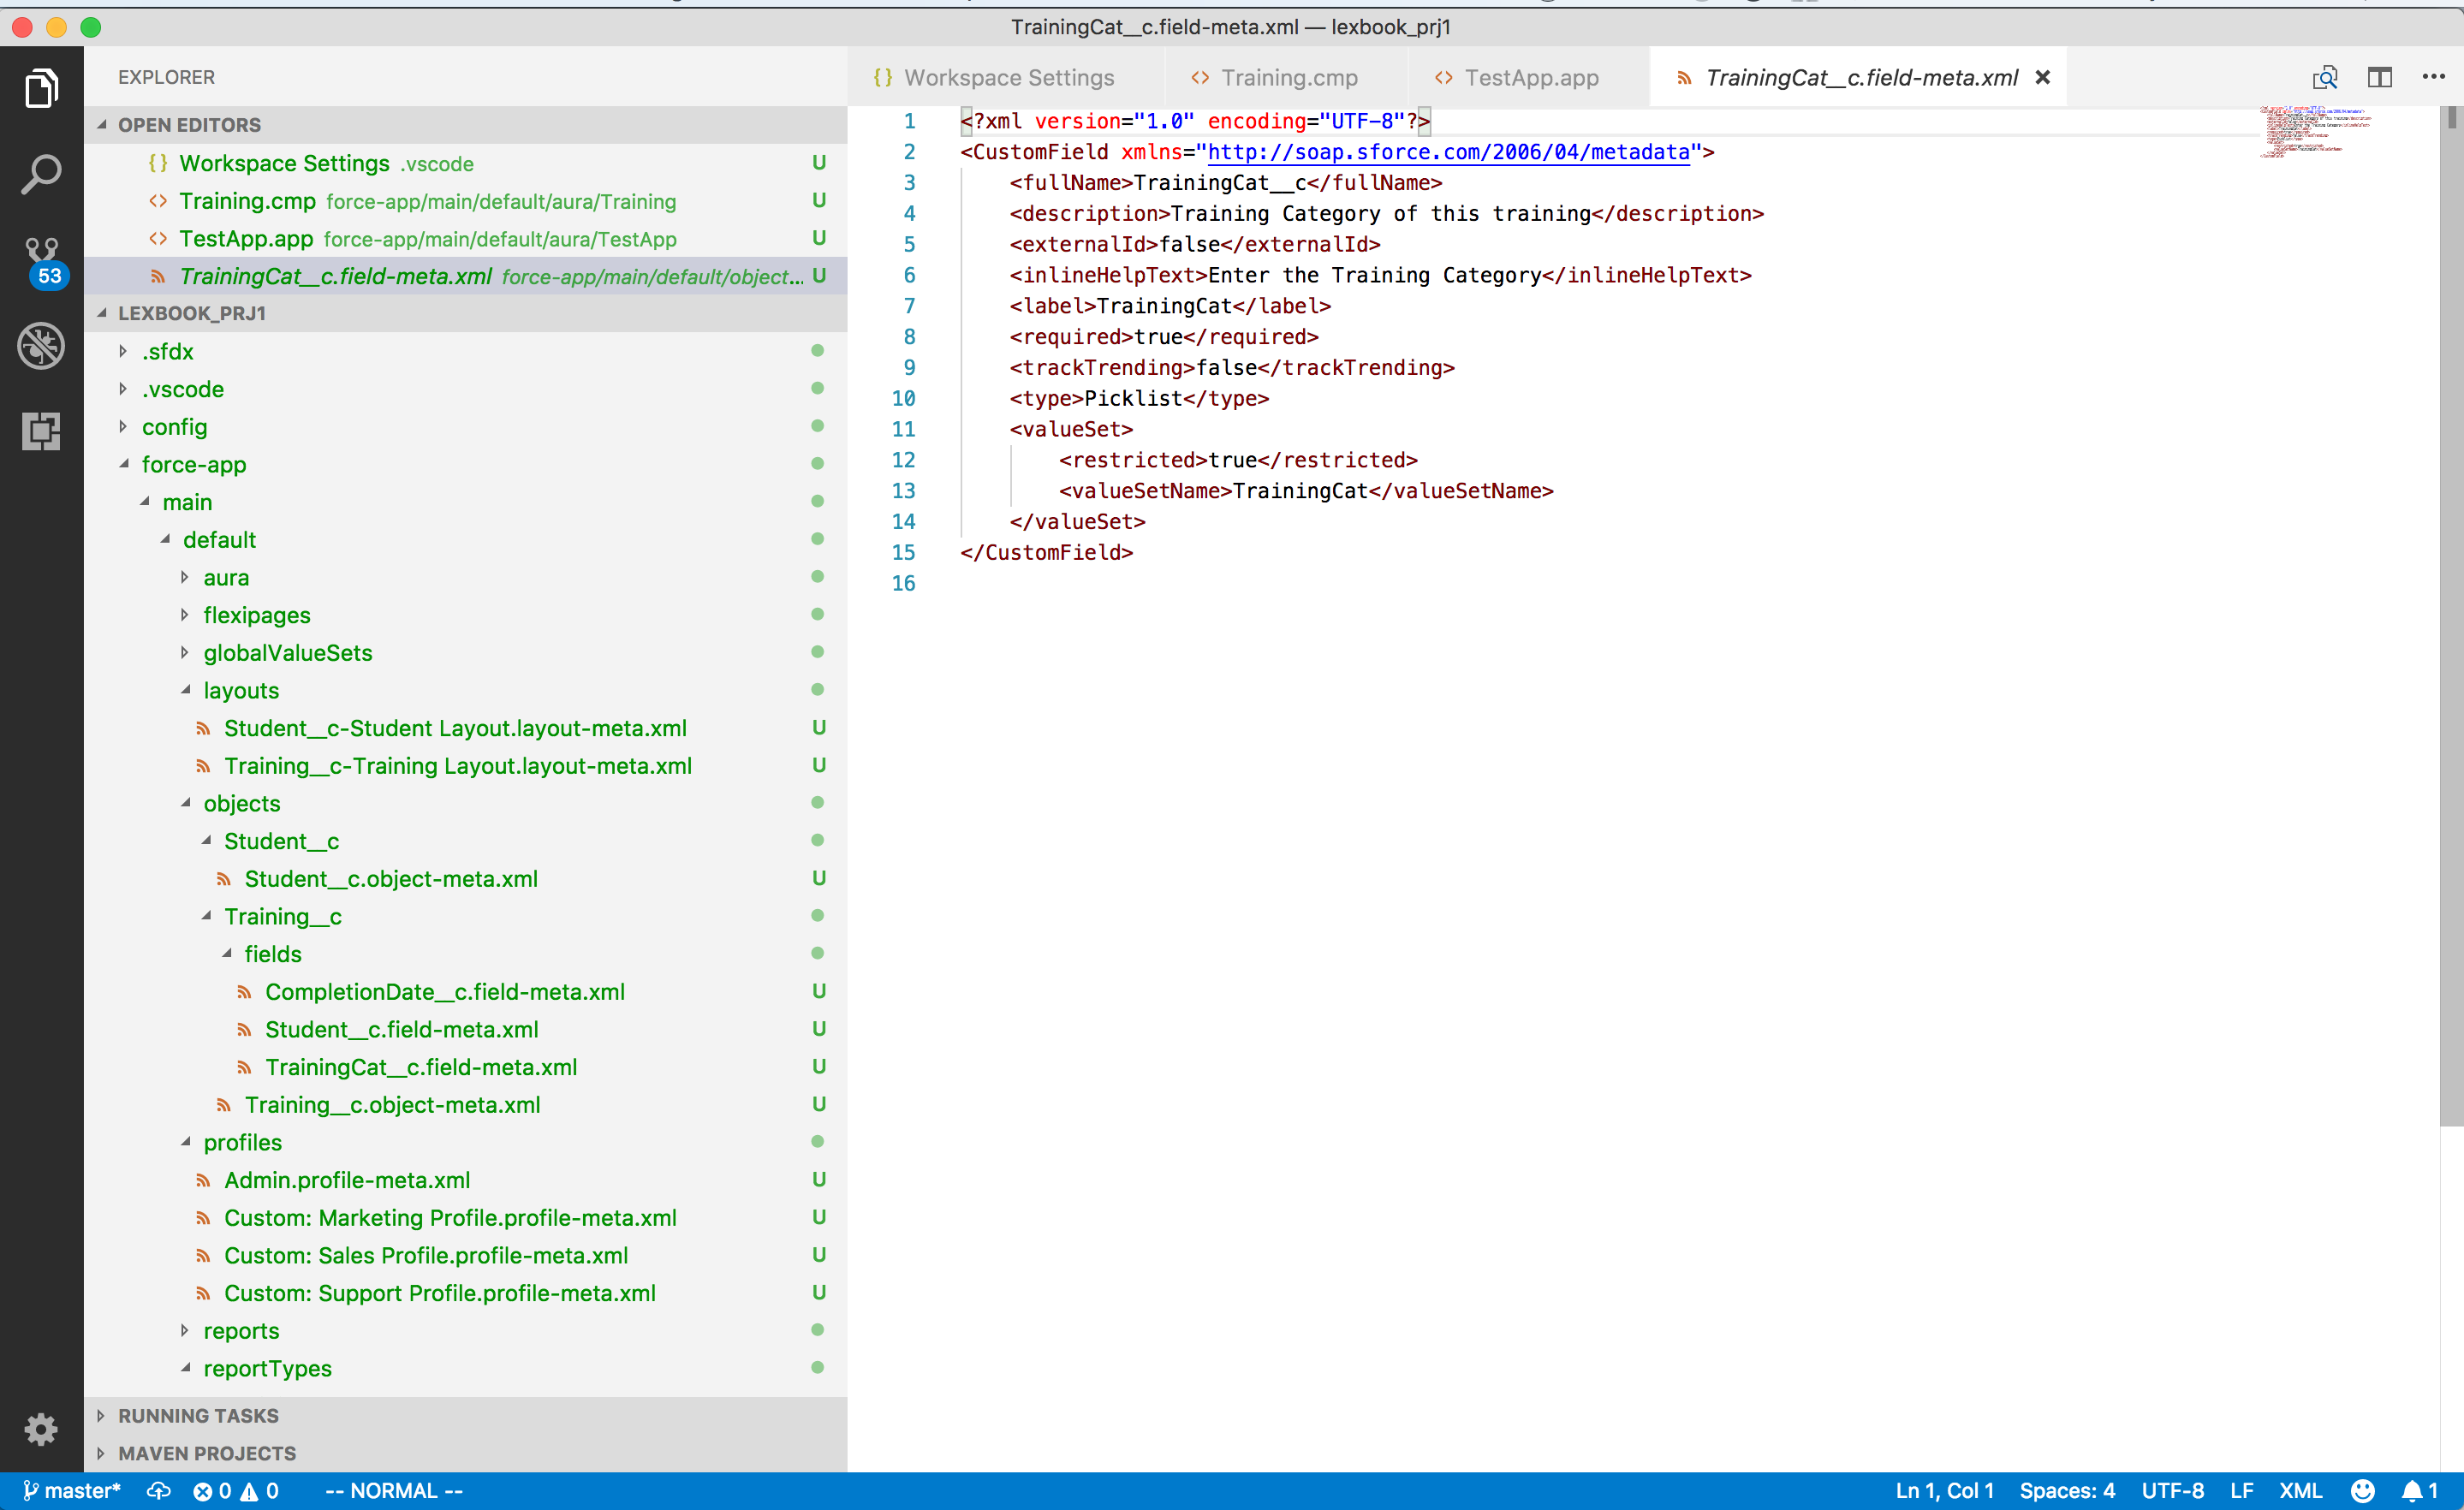Open the errors and warnings counter
This screenshot has width=2464, height=1510.
236,1491
